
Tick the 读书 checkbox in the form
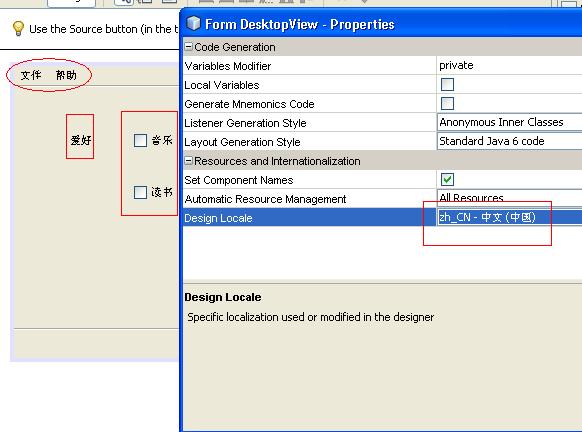pyautogui.click(x=140, y=192)
